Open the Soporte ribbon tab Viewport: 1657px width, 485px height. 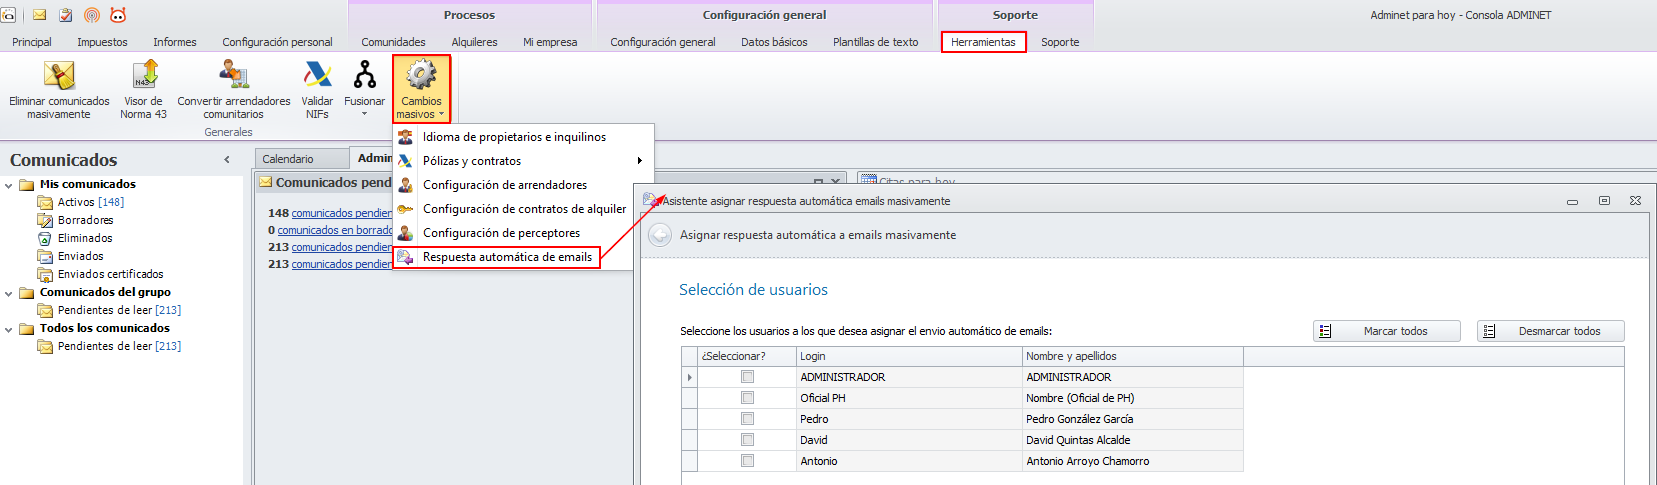point(1060,42)
